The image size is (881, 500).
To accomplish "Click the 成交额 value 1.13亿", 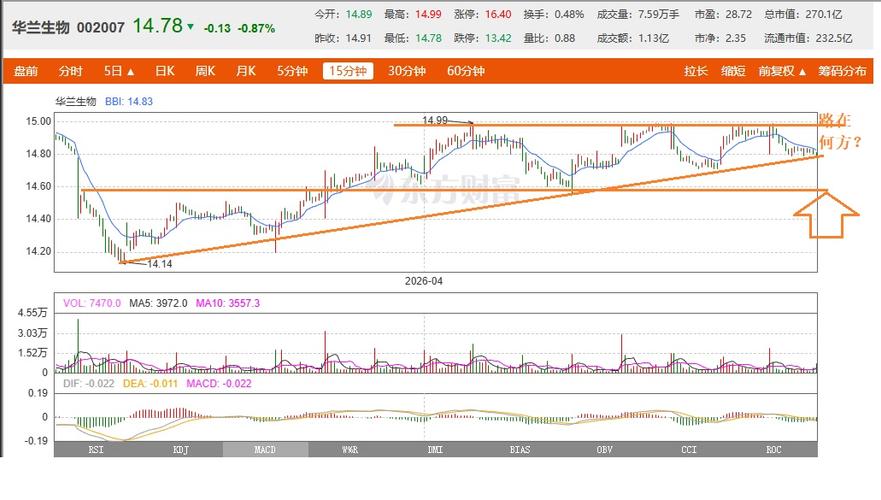I will [653, 38].
